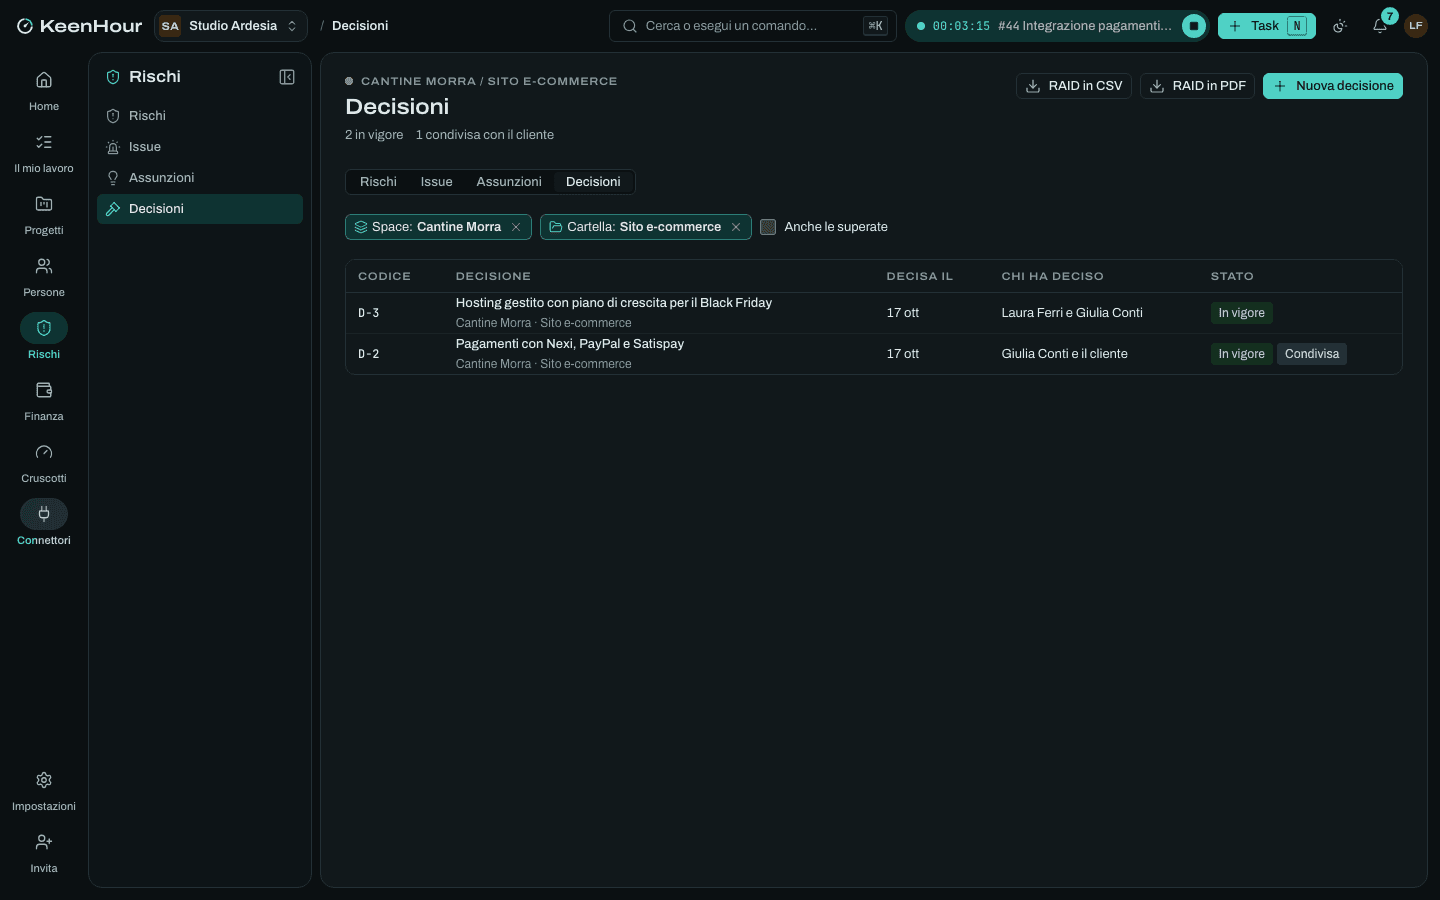Open Home in the sidebar

(x=44, y=91)
